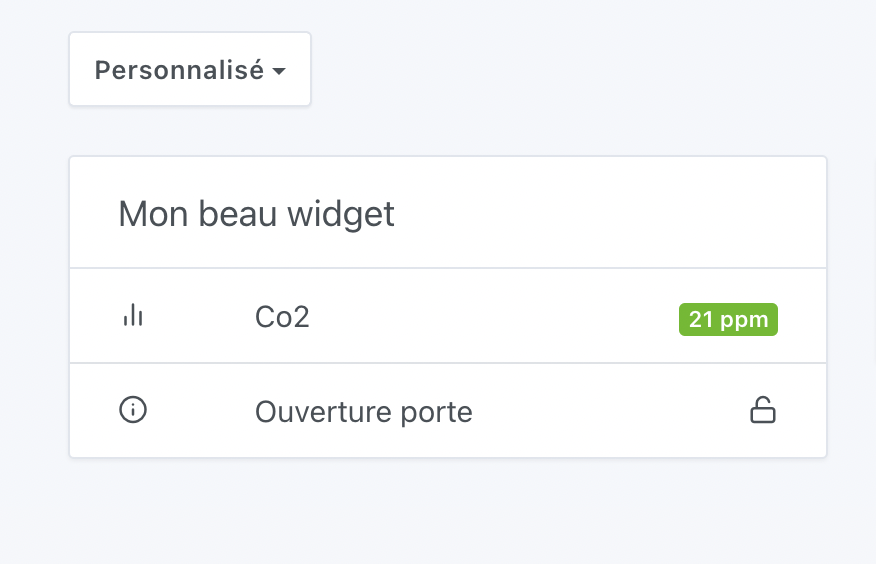This screenshot has height=564, width=876.
Task: Click the Mon beau widget title
Action: 257,214
